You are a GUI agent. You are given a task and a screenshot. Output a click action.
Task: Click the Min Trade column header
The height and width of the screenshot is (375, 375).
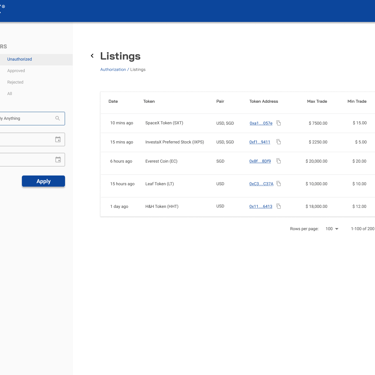(x=357, y=101)
